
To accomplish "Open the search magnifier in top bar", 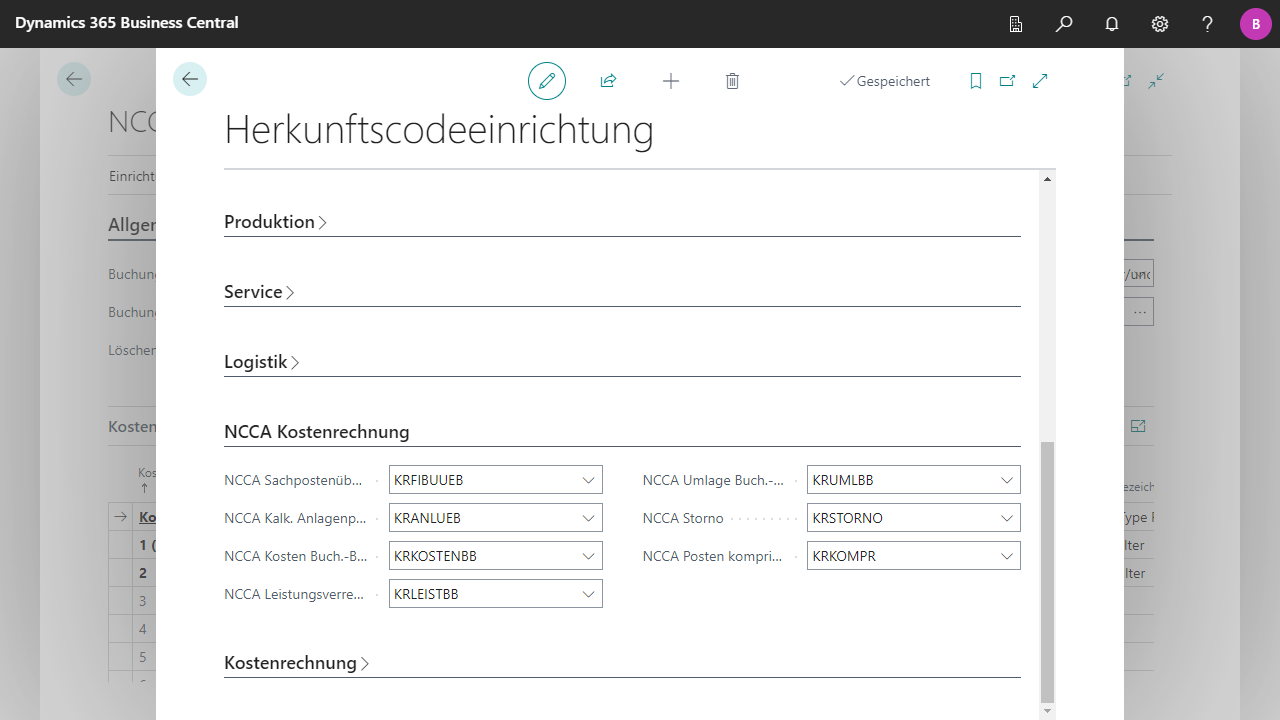I will [x=1064, y=24].
